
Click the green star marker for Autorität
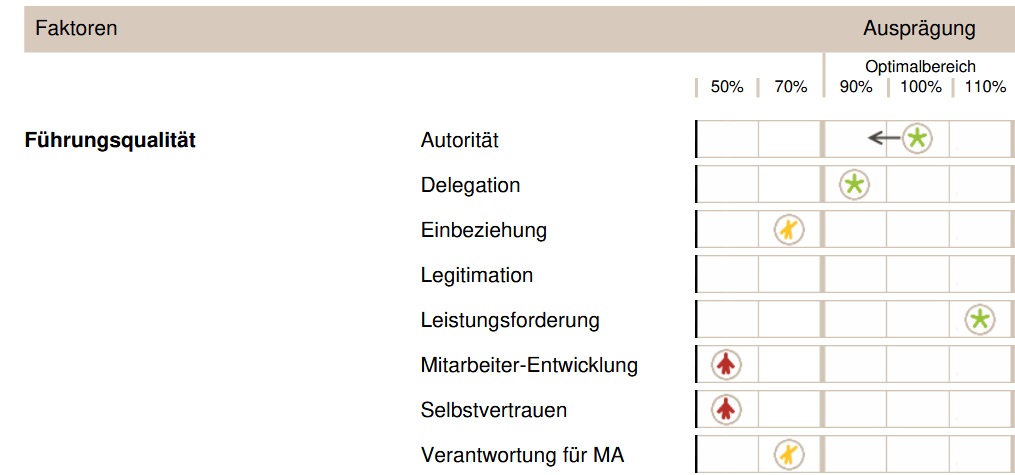coord(917,139)
